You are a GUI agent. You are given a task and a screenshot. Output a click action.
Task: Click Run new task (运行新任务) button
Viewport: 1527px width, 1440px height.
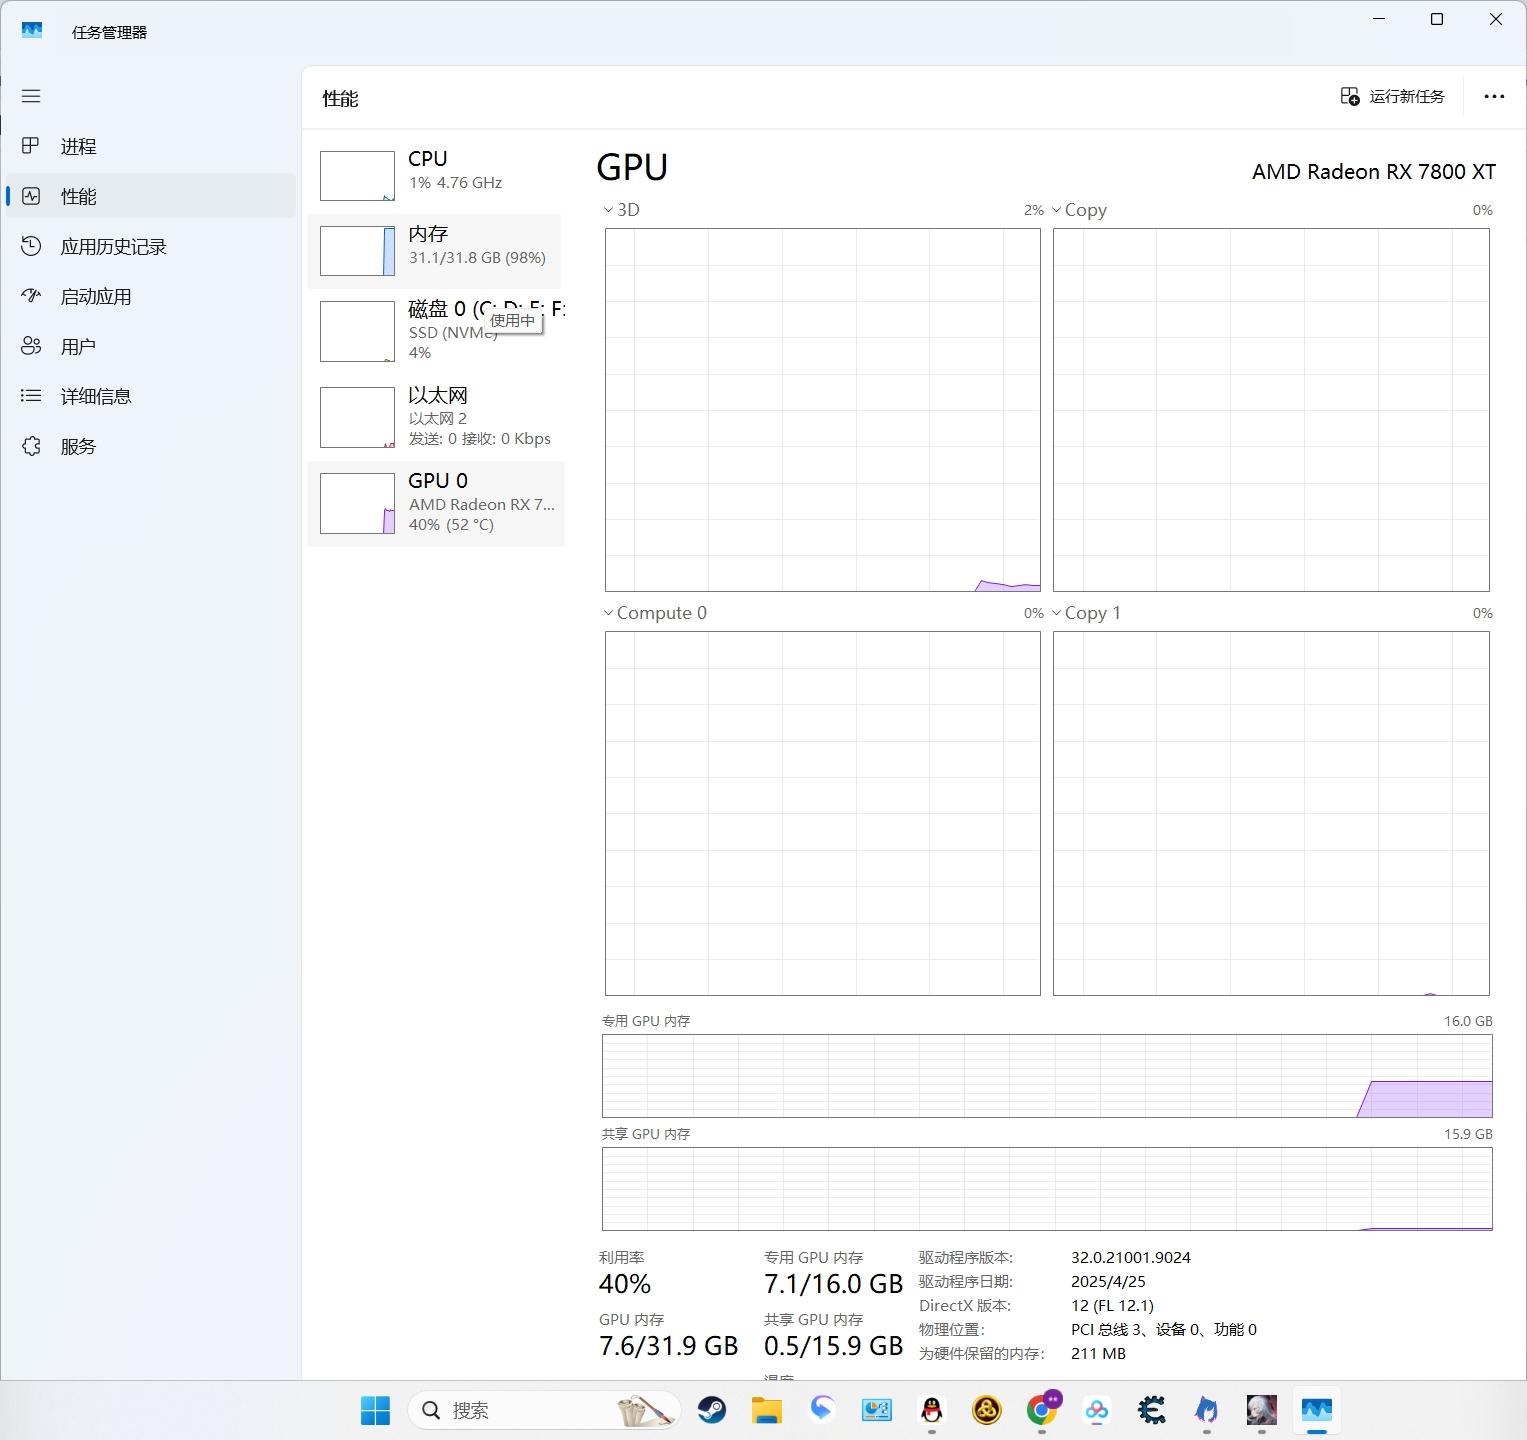[1392, 96]
